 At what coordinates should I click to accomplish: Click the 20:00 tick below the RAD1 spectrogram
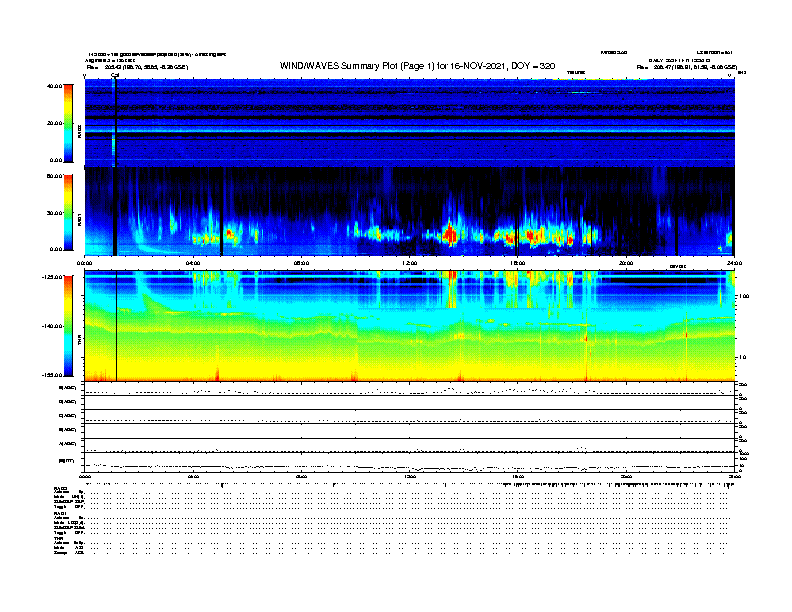(x=626, y=263)
